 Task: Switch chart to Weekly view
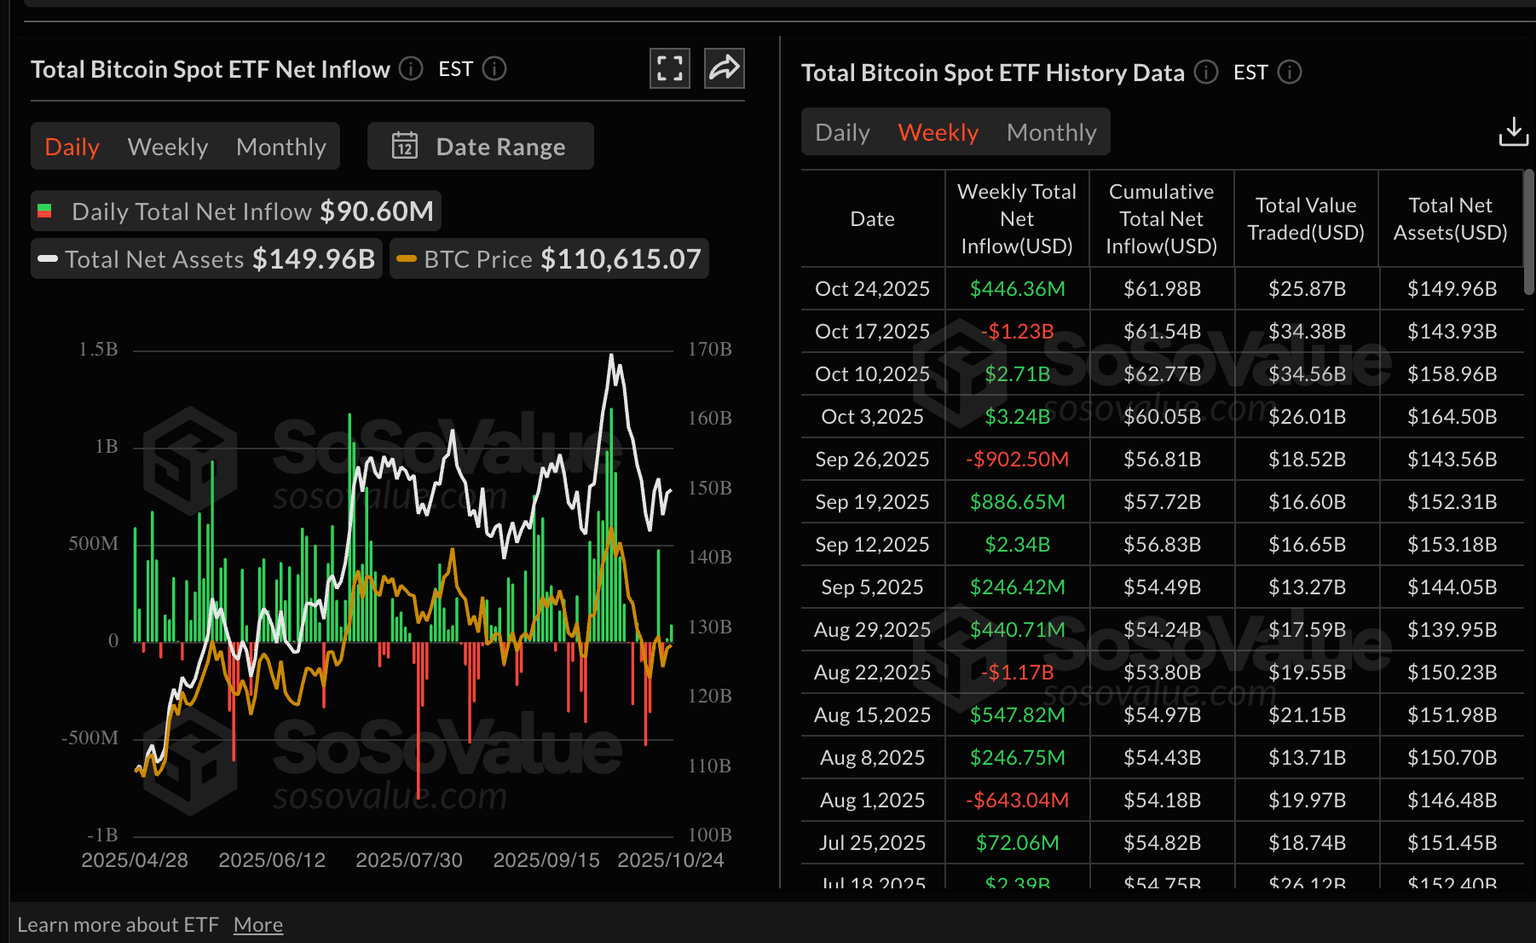point(168,147)
